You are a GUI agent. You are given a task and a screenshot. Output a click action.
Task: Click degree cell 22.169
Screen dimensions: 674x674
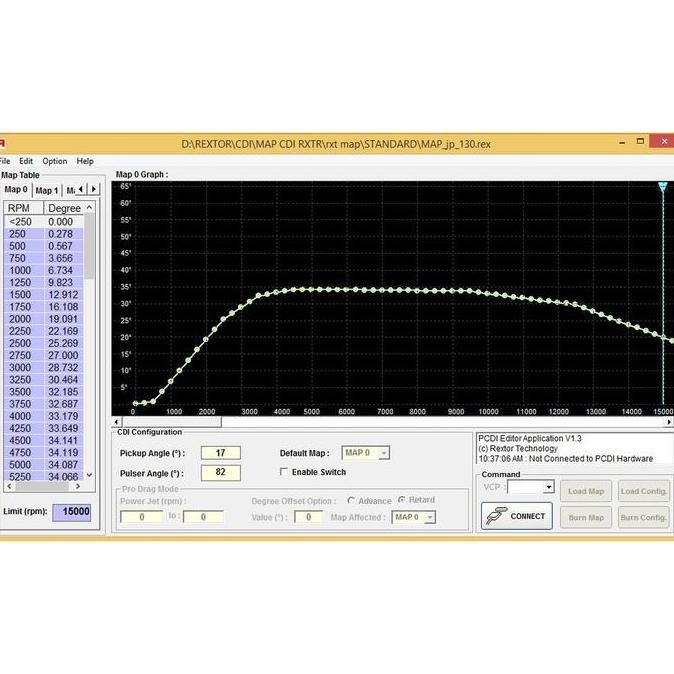[64, 331]
